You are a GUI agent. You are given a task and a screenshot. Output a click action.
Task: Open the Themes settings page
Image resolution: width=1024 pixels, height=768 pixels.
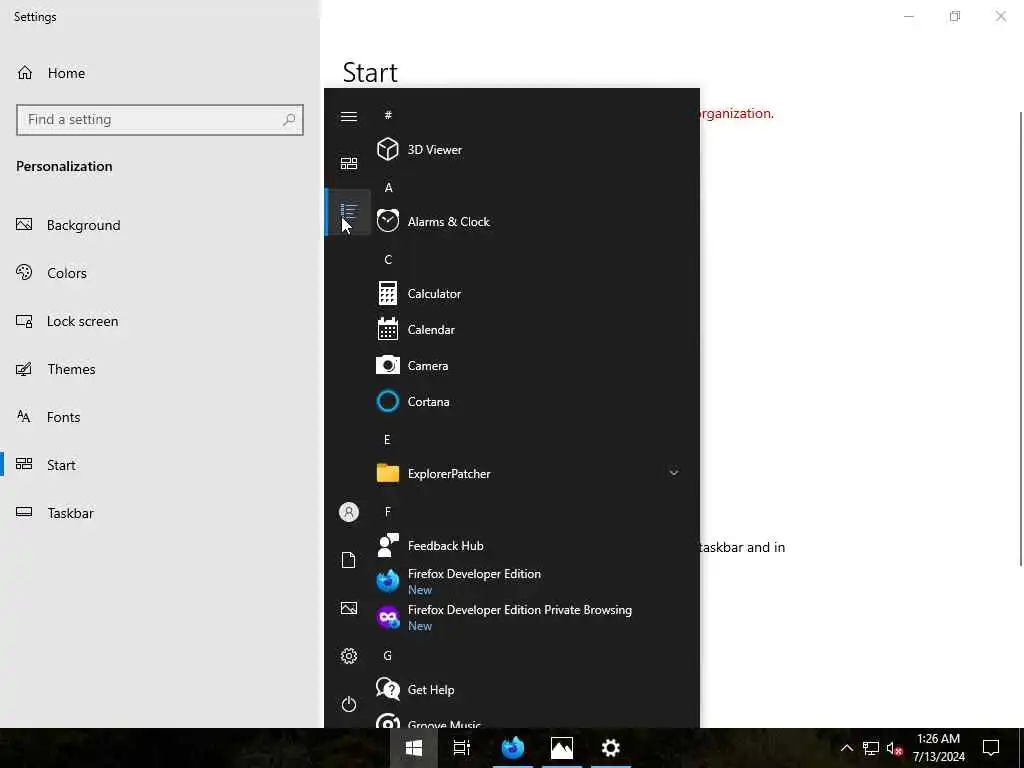[160, 369]
